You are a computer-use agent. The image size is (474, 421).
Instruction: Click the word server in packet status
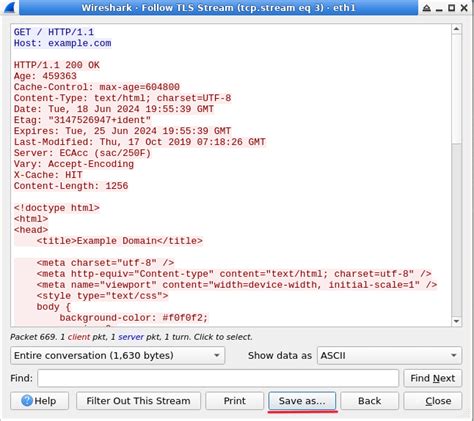(131, 337)
